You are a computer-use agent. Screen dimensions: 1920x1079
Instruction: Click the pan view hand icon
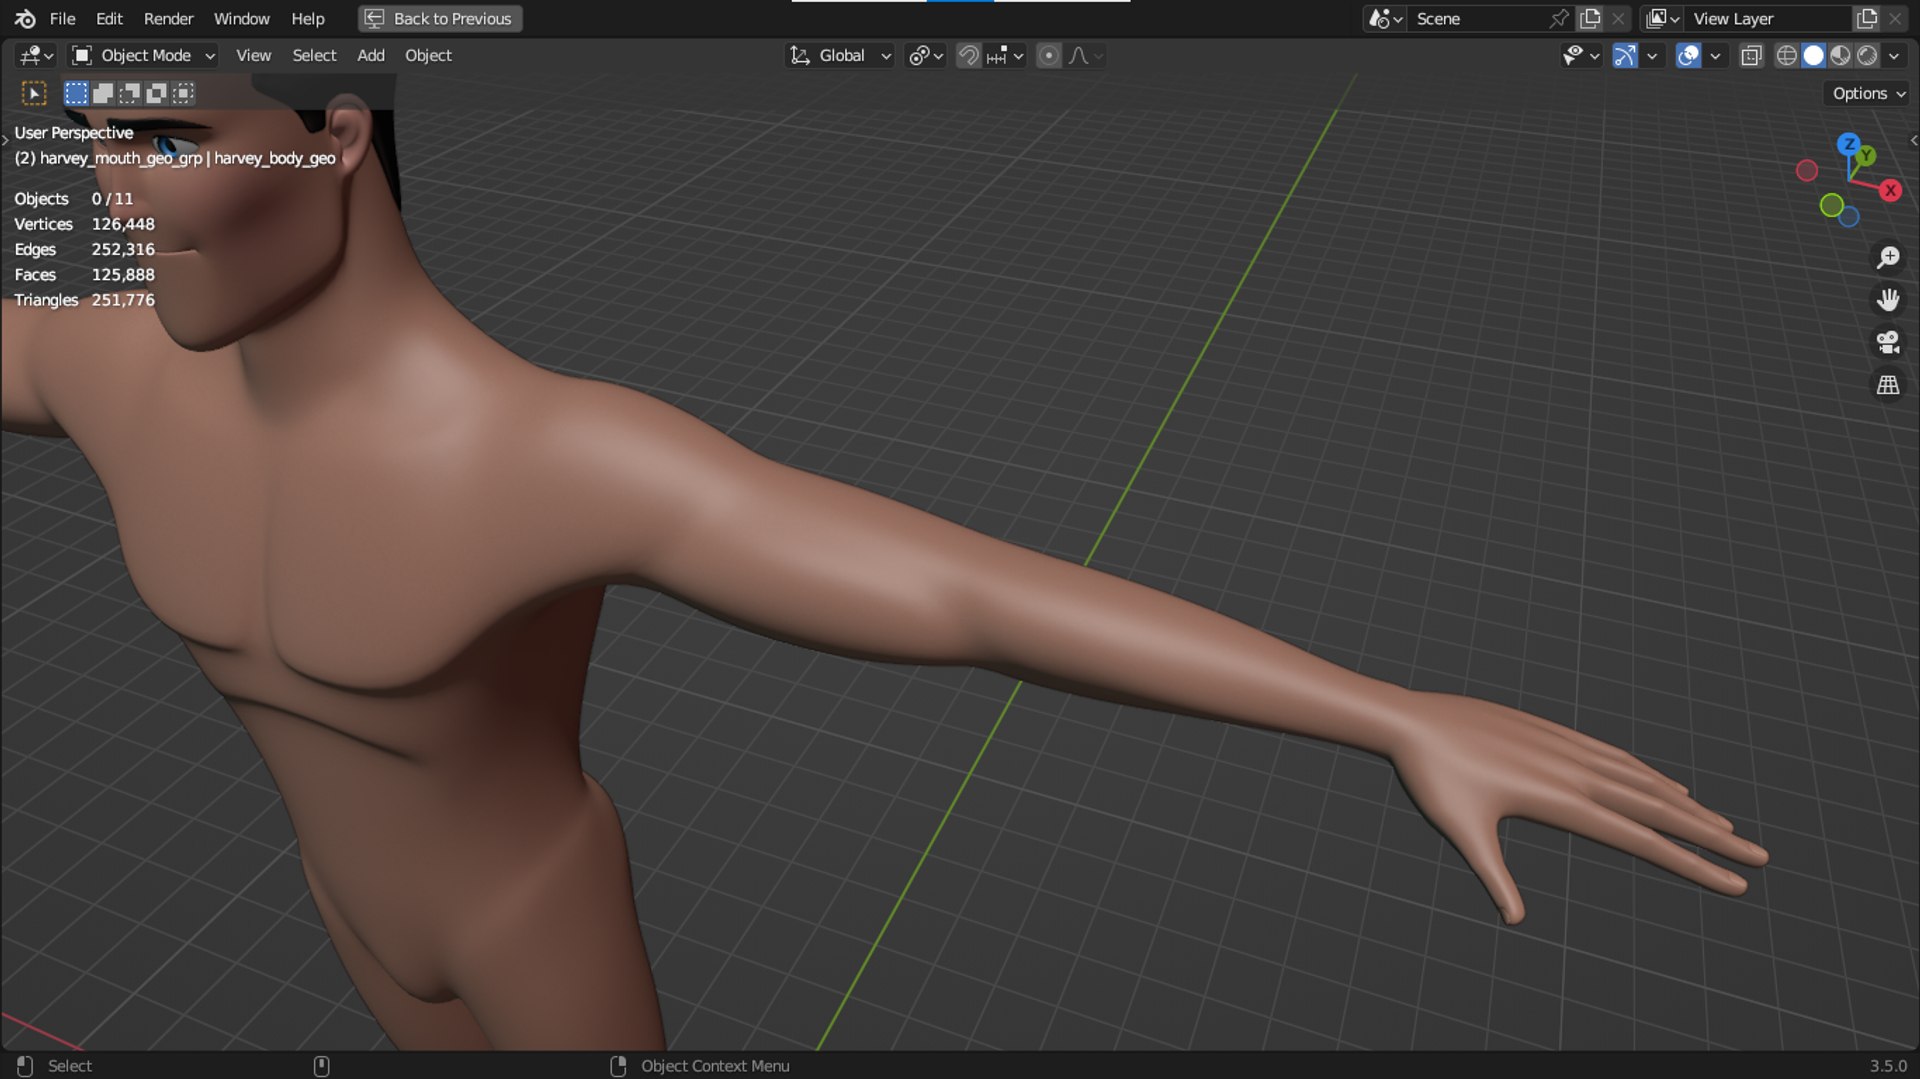click(x=1888, y=300)
